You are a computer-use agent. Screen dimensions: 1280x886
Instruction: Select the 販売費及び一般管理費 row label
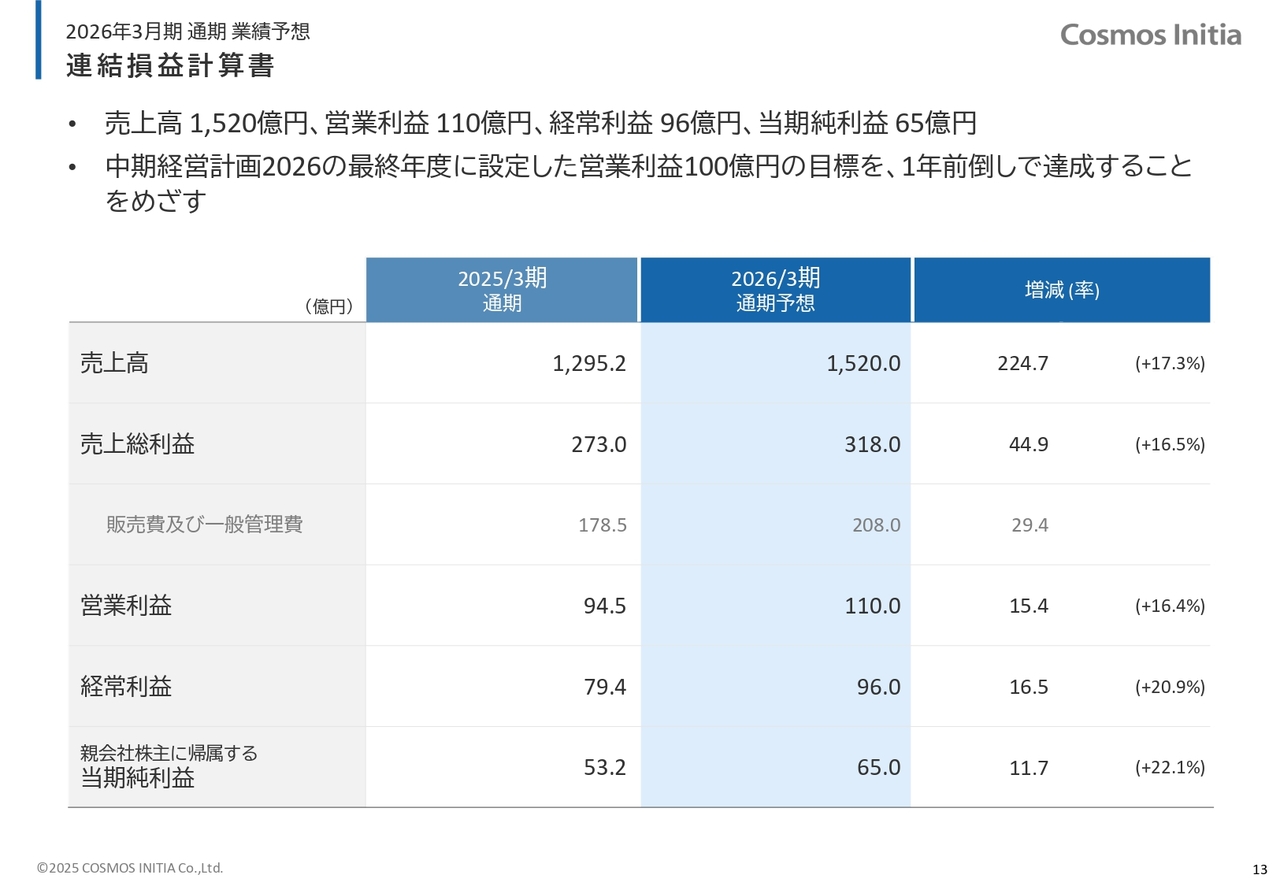coord(204,524)
